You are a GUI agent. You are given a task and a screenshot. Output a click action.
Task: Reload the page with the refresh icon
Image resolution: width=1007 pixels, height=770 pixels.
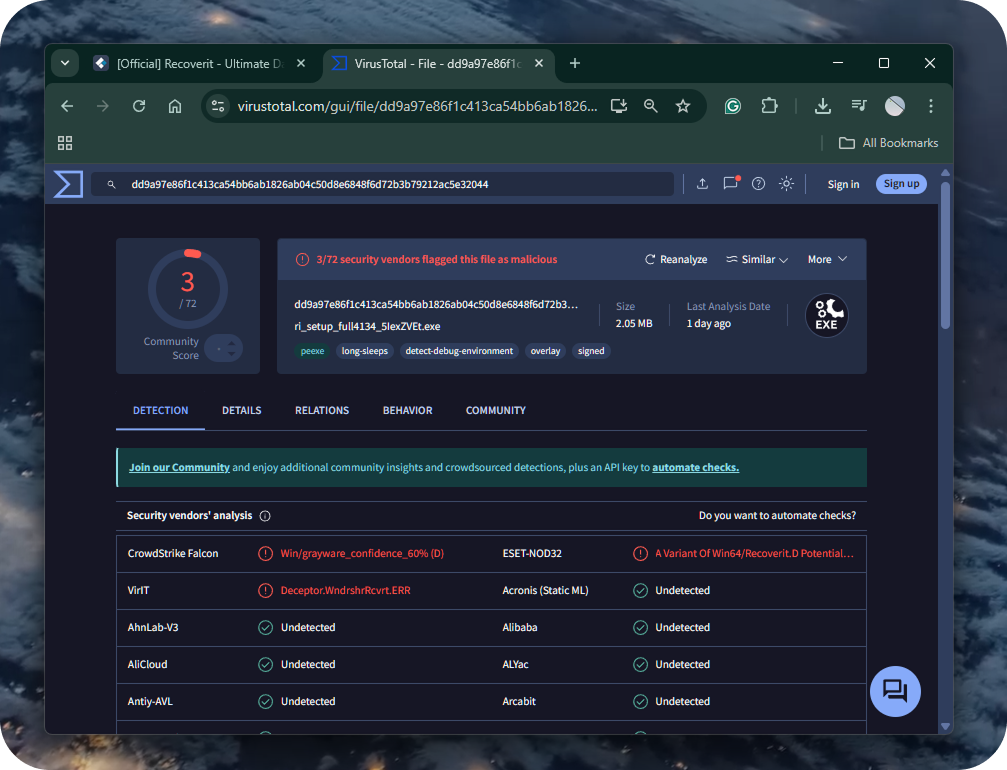(x=139, y=106)
